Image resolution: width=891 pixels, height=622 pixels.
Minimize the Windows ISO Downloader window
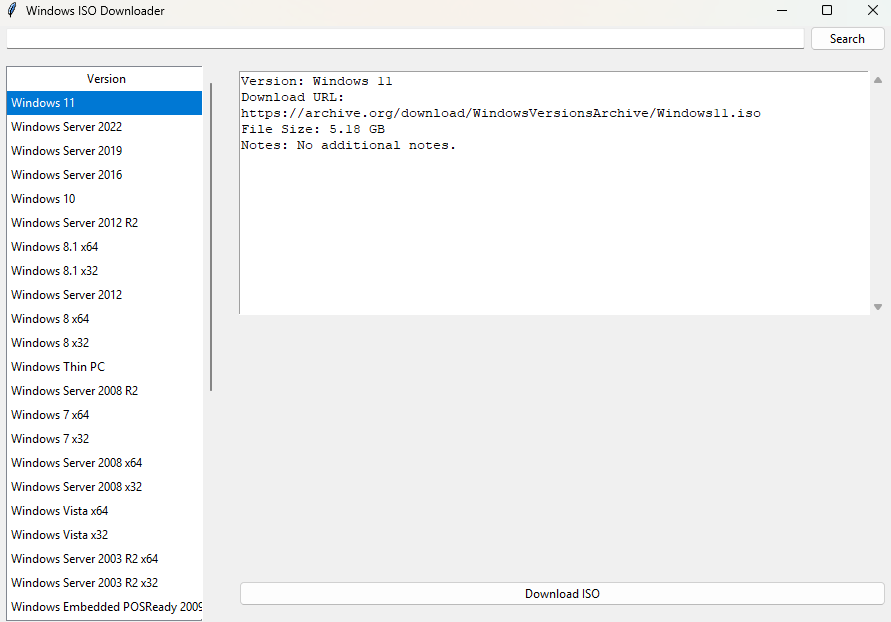(x=782, y=10)
